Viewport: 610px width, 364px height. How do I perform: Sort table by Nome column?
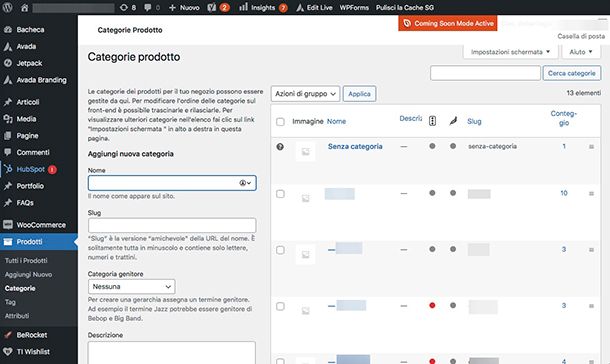(336, 121)
